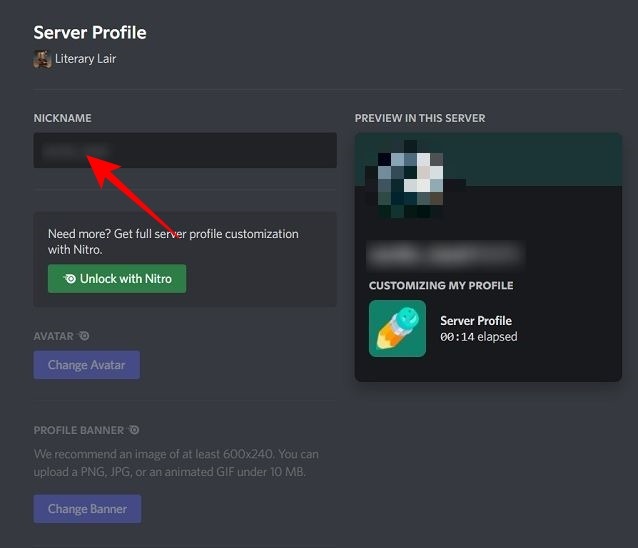Click the AVATAR section label

[x=54, y=336]
